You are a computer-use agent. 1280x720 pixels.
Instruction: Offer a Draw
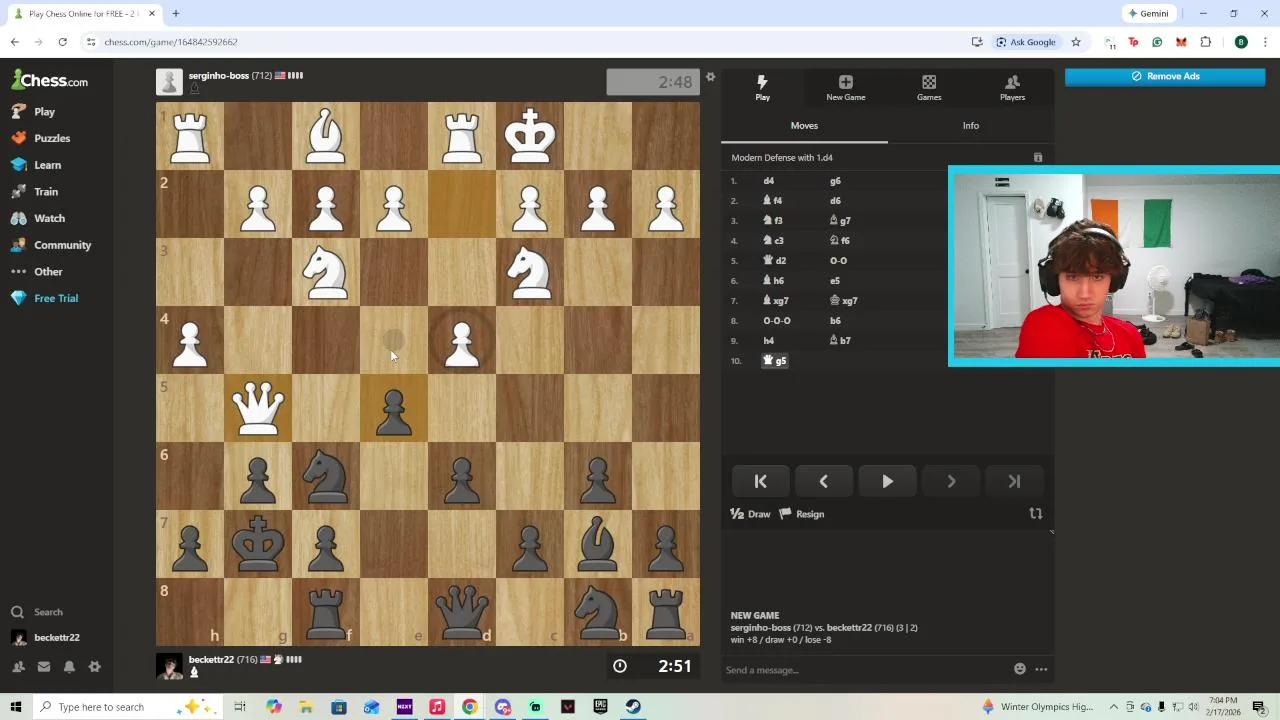(751, 514)
